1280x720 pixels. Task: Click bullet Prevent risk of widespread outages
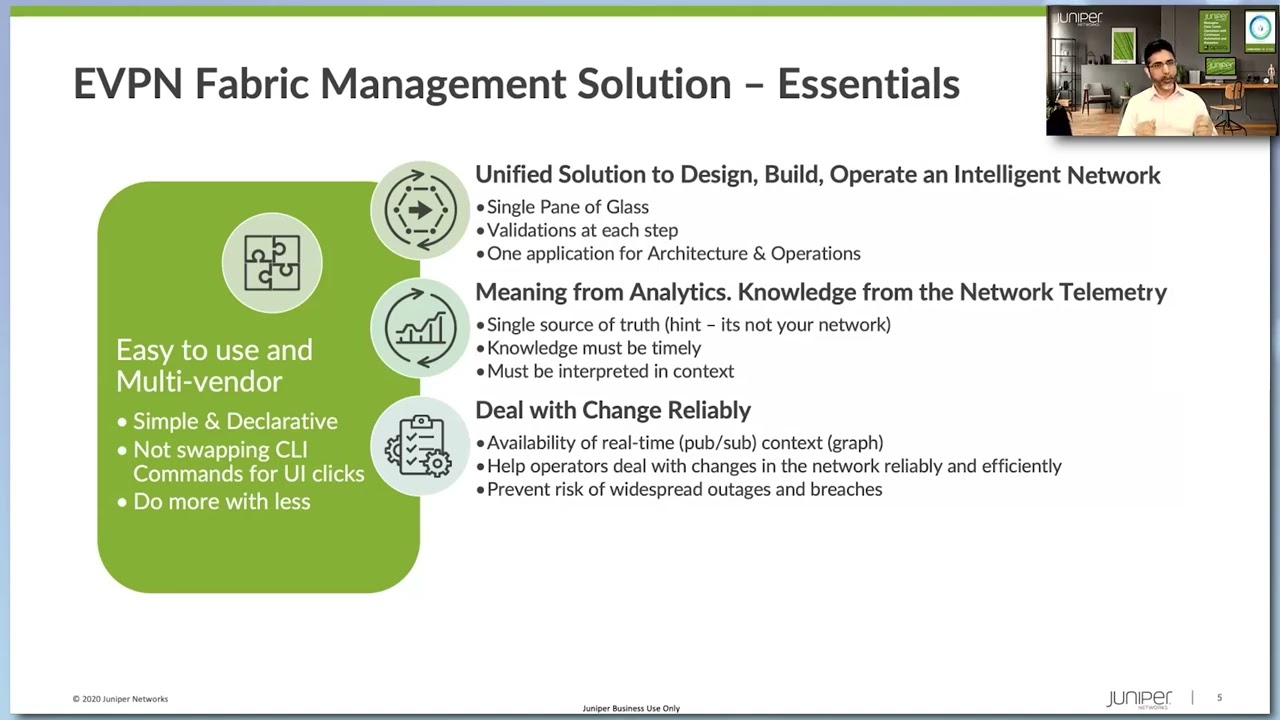pyautogui.click(x=679, y=489)
